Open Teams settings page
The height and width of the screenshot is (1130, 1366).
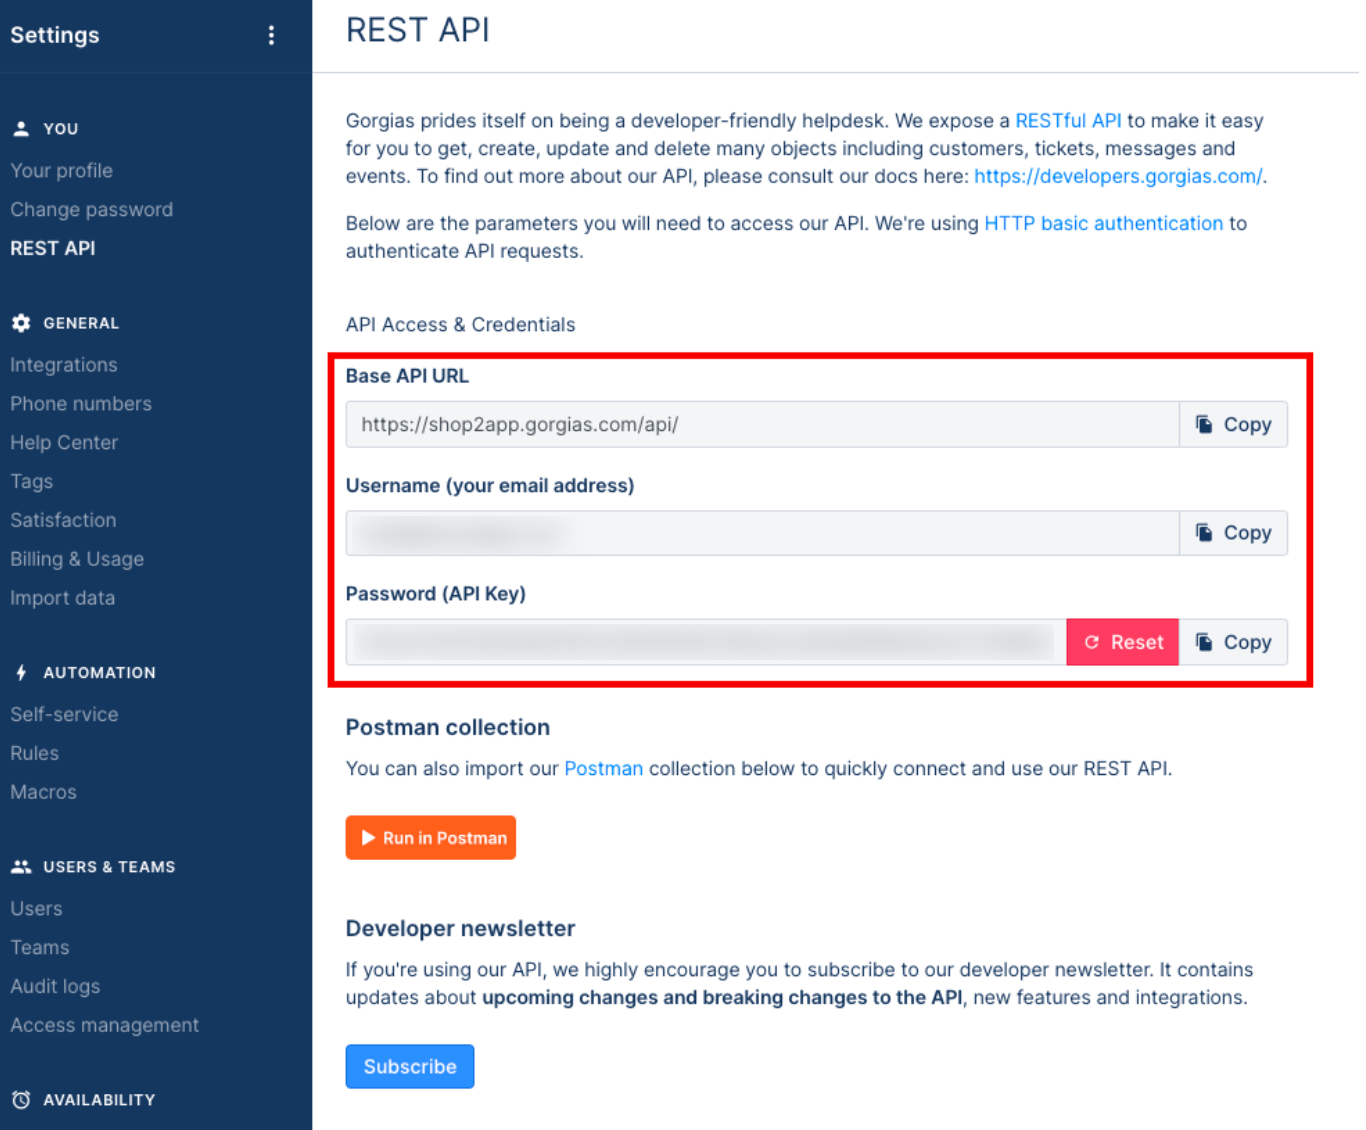pyautogui.click(x=40, y=947)
